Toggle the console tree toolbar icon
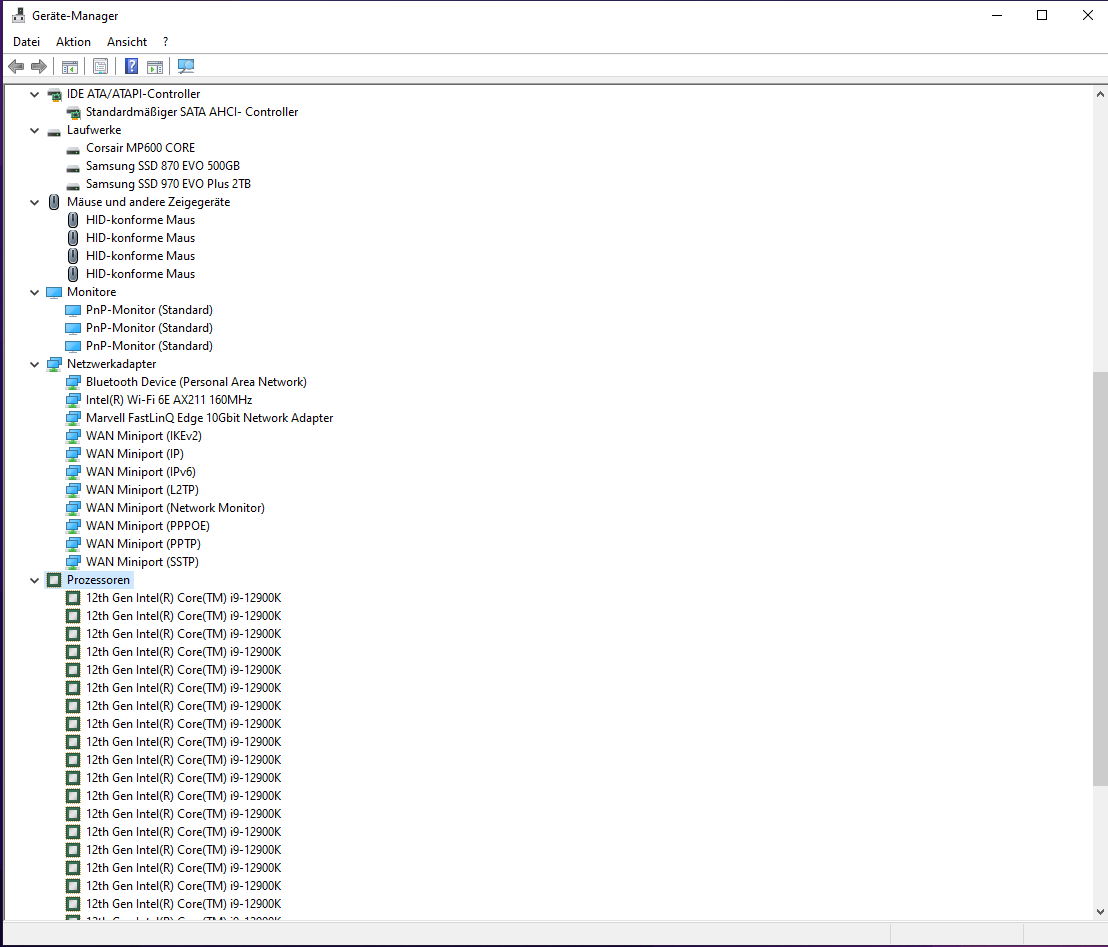The image size is (1108, 947). 69,66
